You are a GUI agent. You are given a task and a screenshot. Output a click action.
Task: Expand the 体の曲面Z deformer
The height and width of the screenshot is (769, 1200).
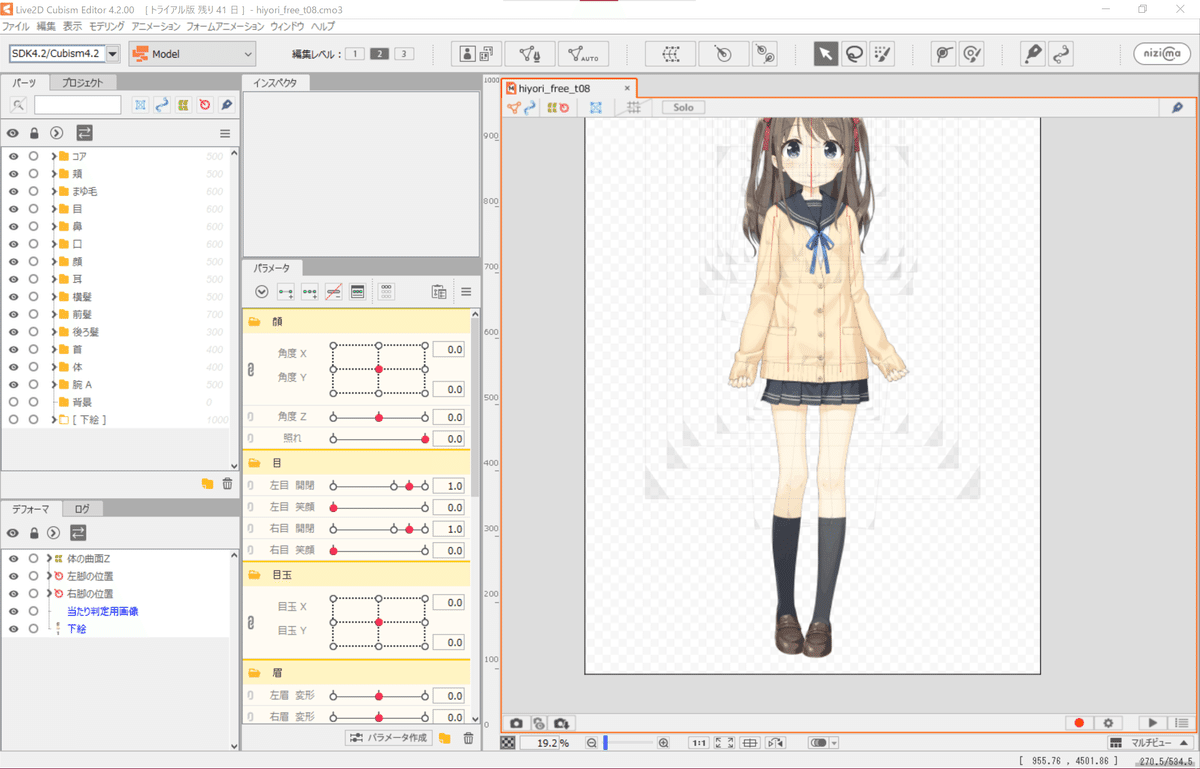(x=48, y=558)
